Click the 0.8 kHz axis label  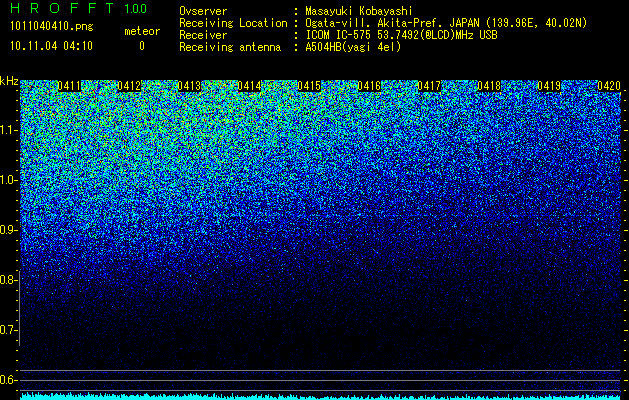[x=8, y=280]
